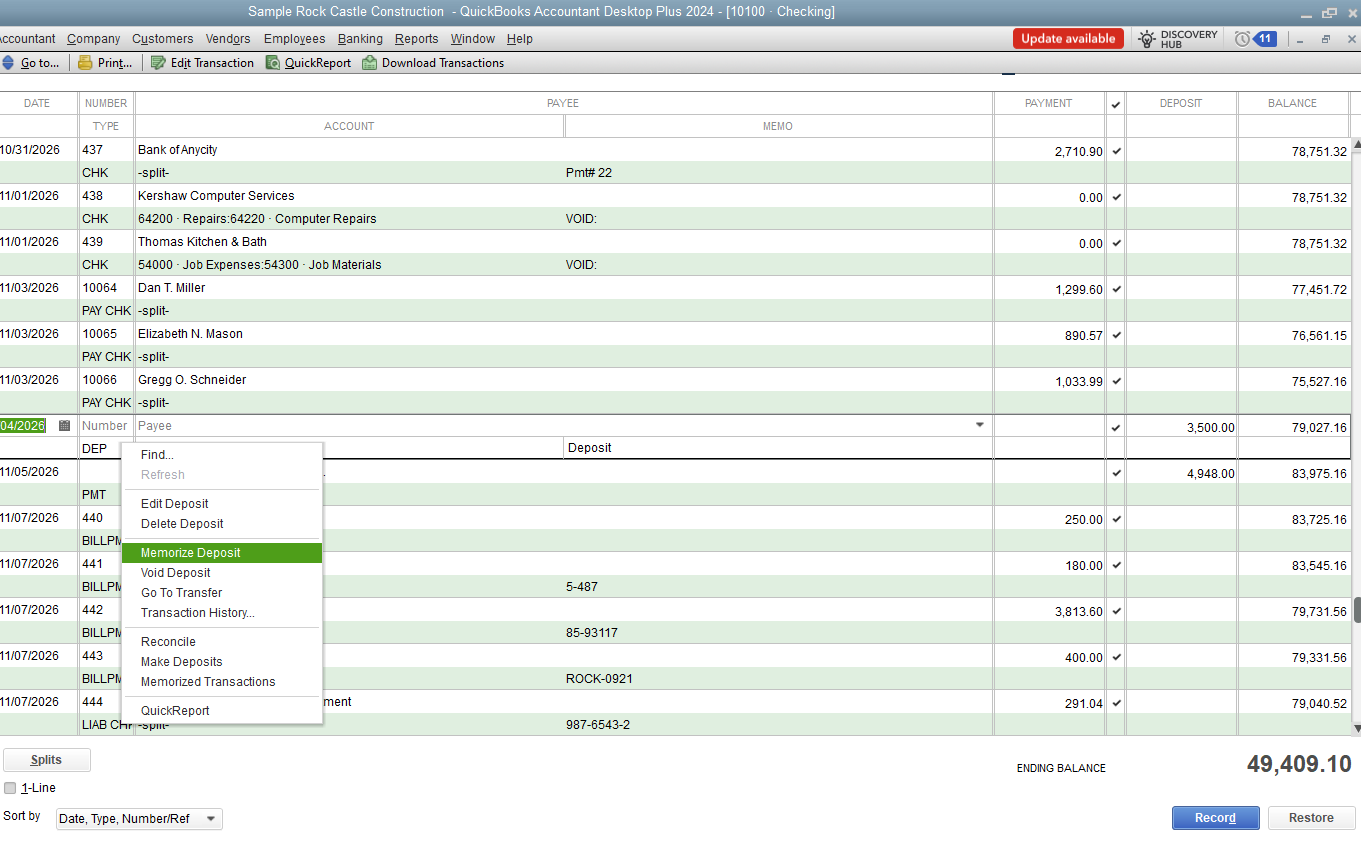Click the payee Thomas Kitchen & Bath
The image size is (1361, 852).
click(202, 242)
